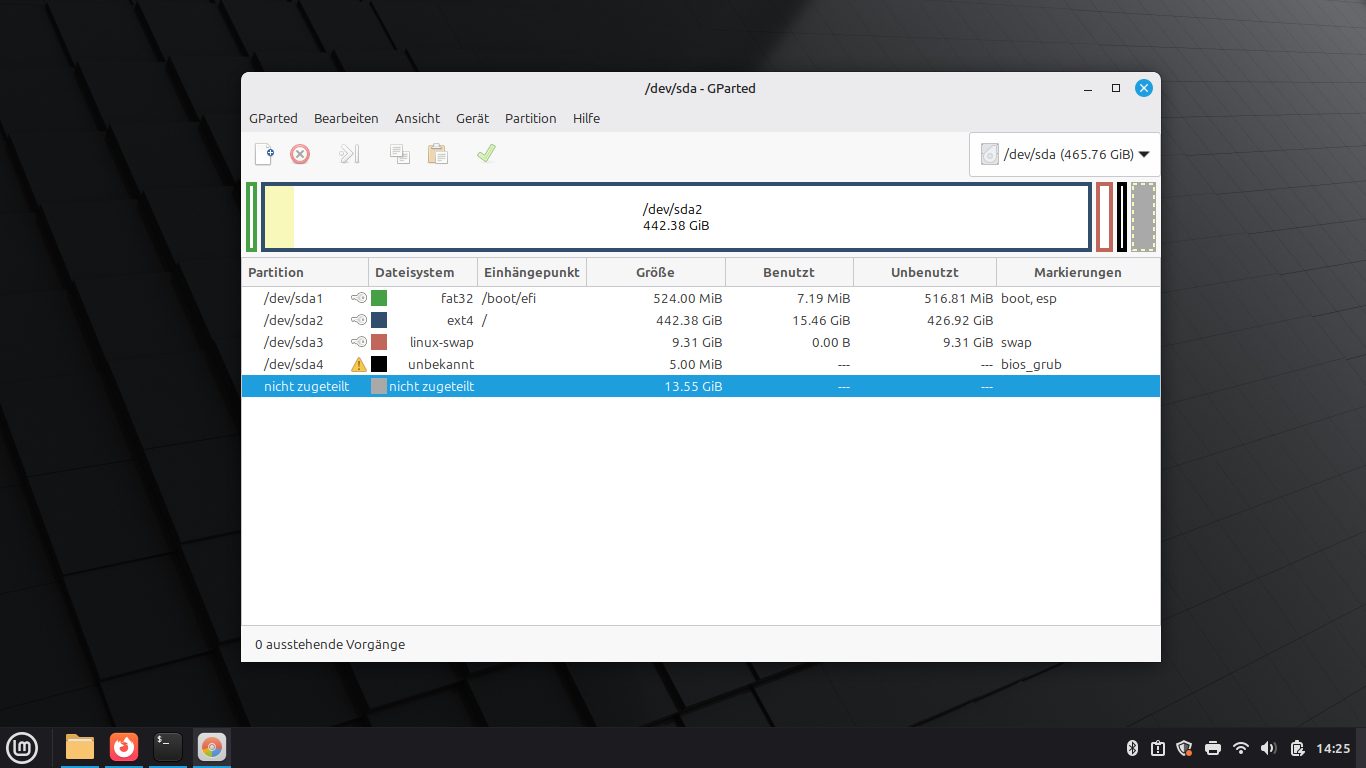Click the new partition toolbar icon

point(264,154)
